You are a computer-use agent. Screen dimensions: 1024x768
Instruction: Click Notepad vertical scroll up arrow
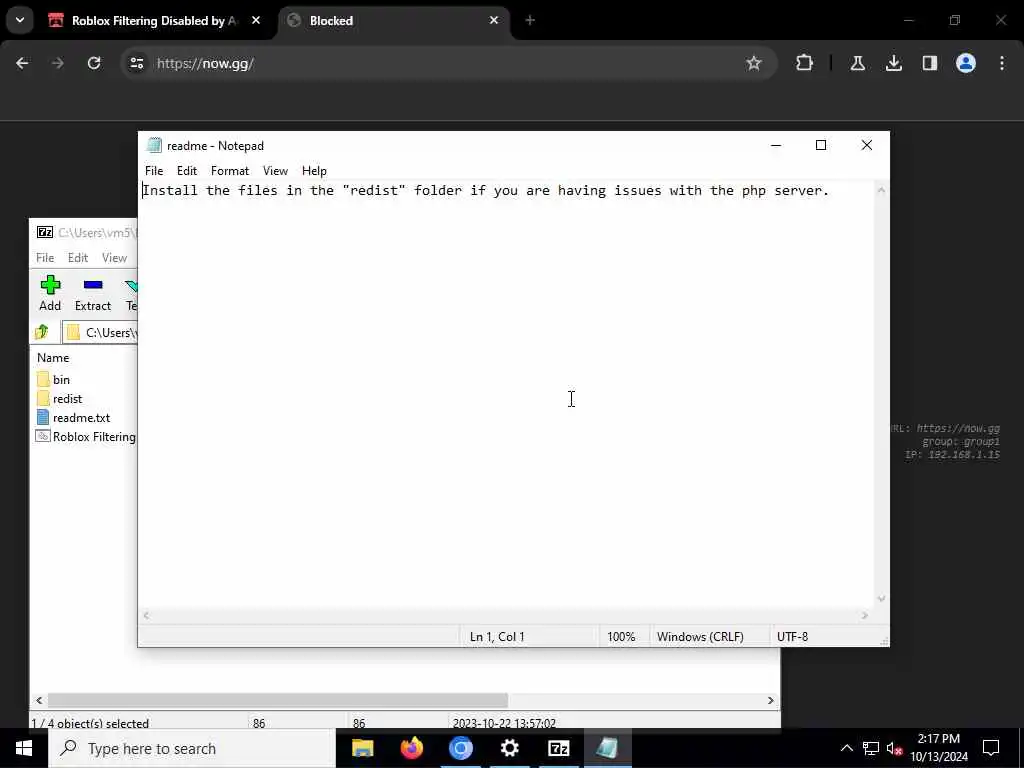pos(881,190)
